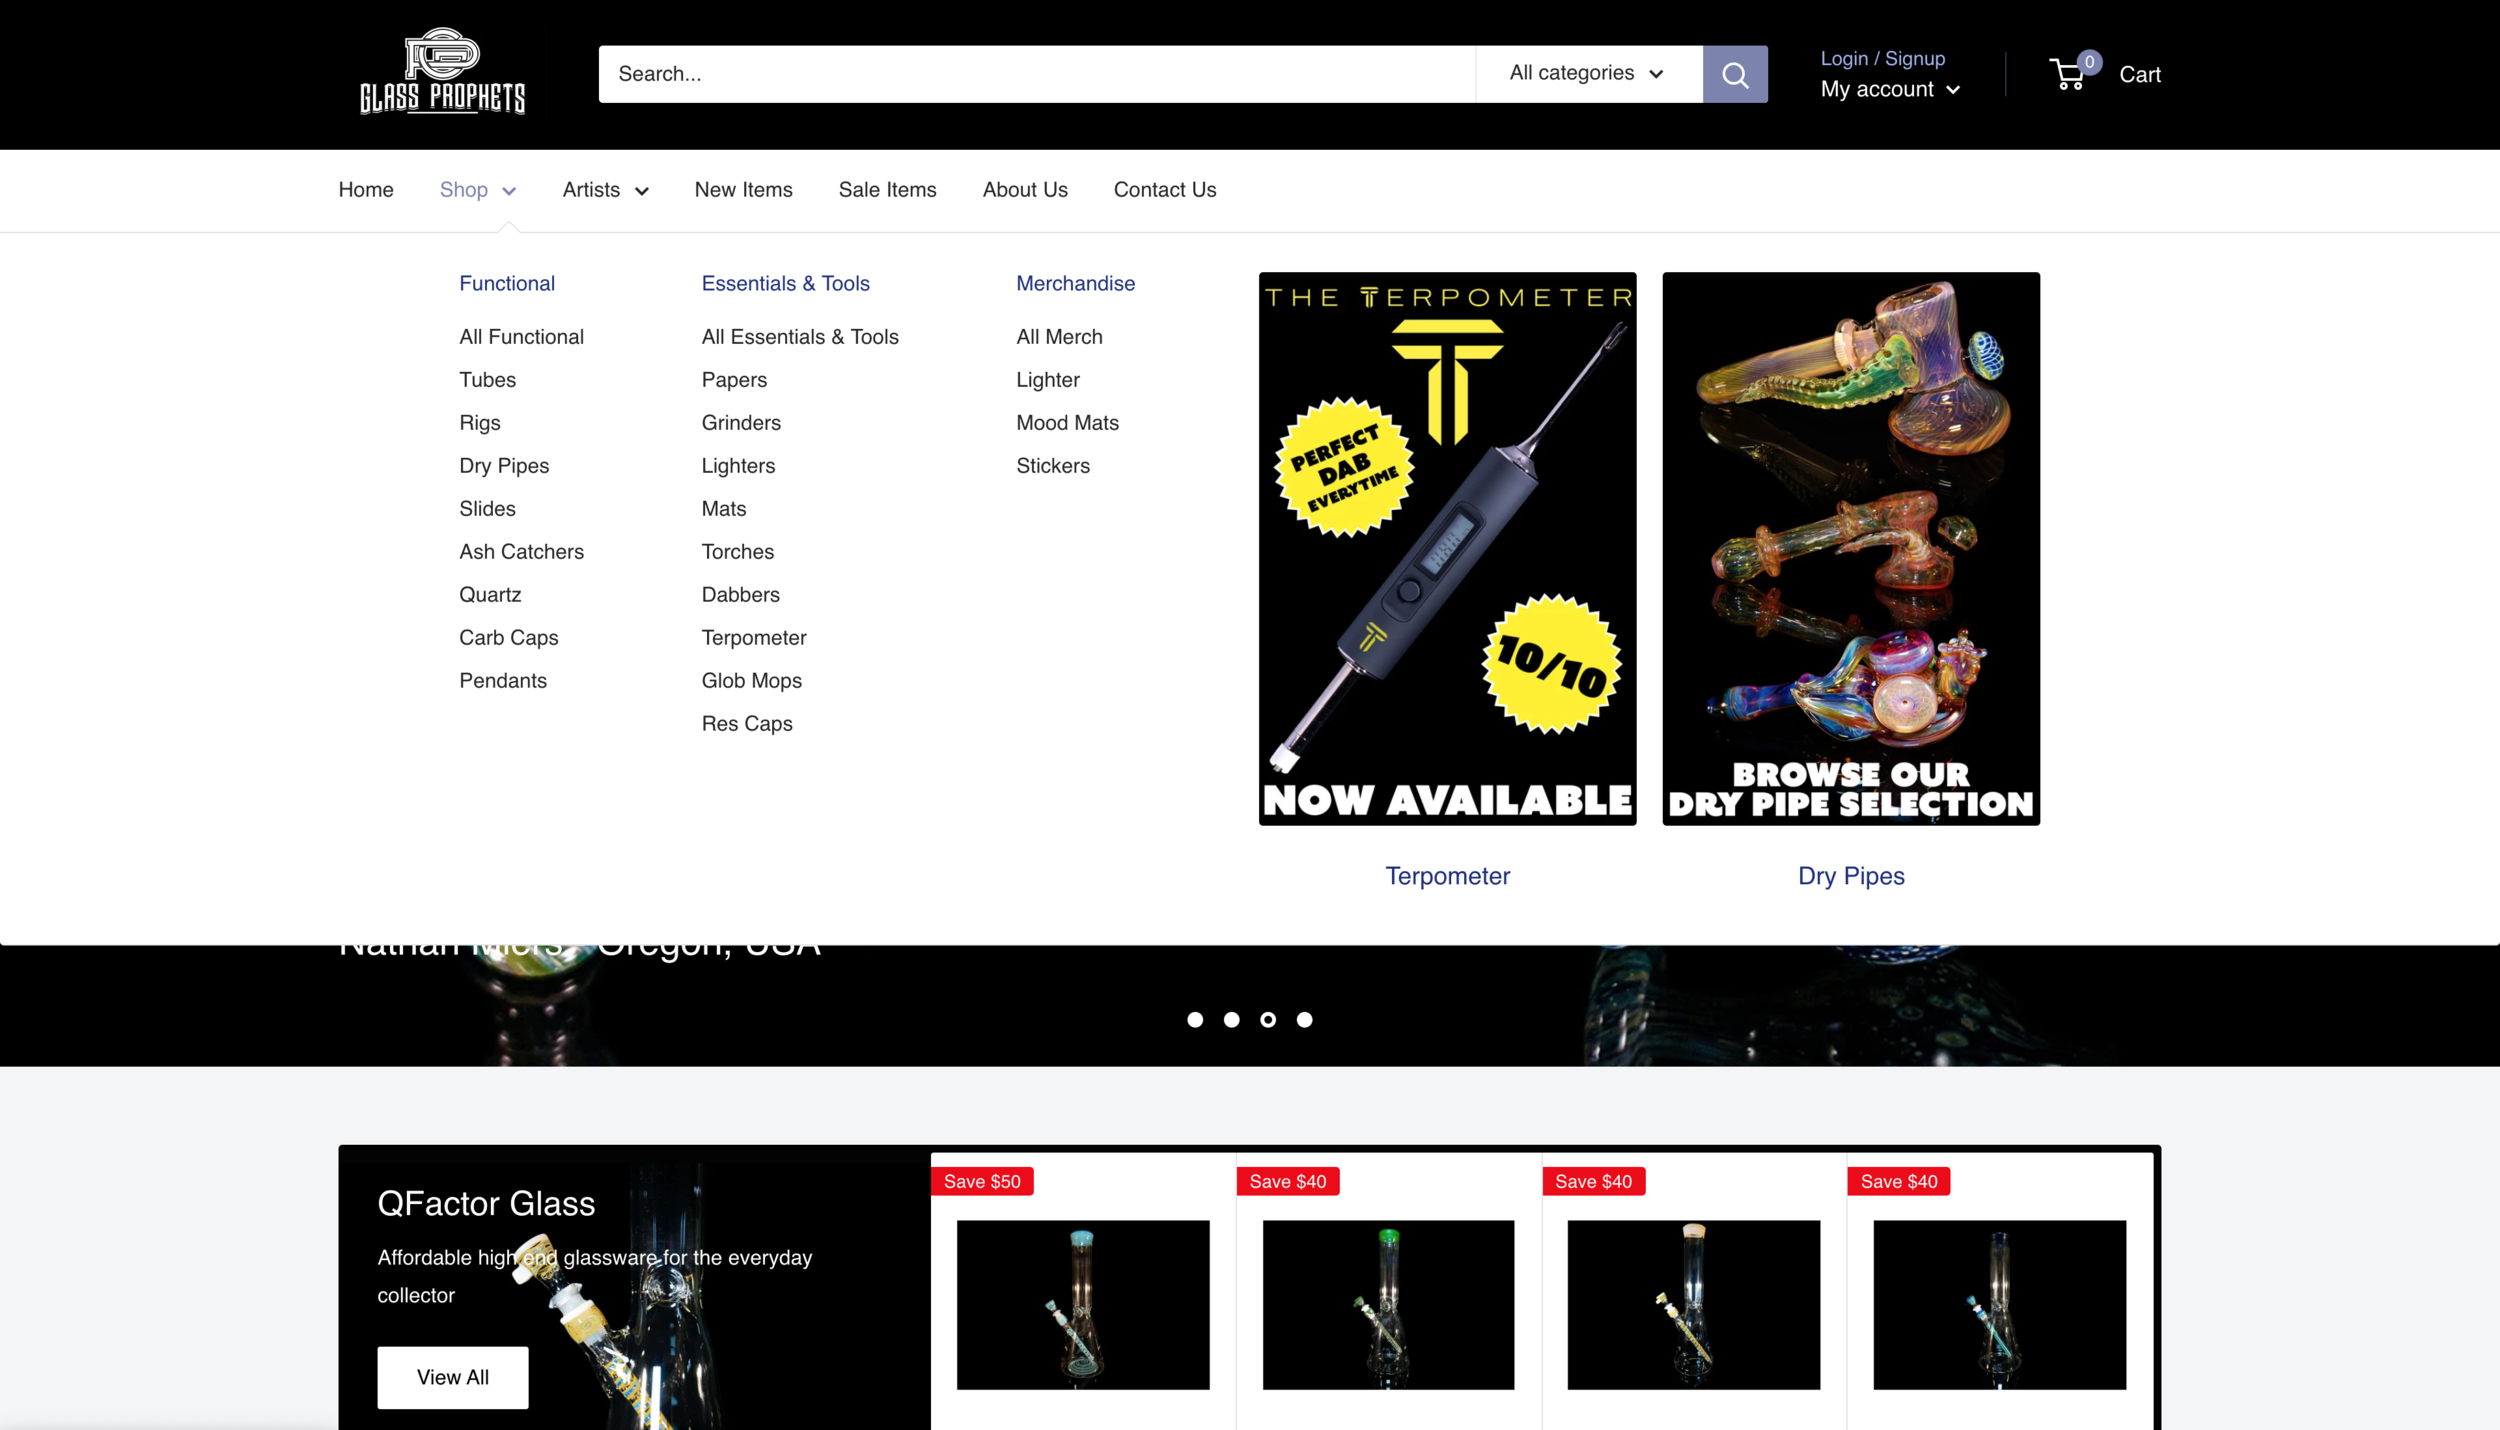Viewport: 2500px width, 1430px height.
Task: Select Carb Caps in the Shop menu
Action: point(508,638)
